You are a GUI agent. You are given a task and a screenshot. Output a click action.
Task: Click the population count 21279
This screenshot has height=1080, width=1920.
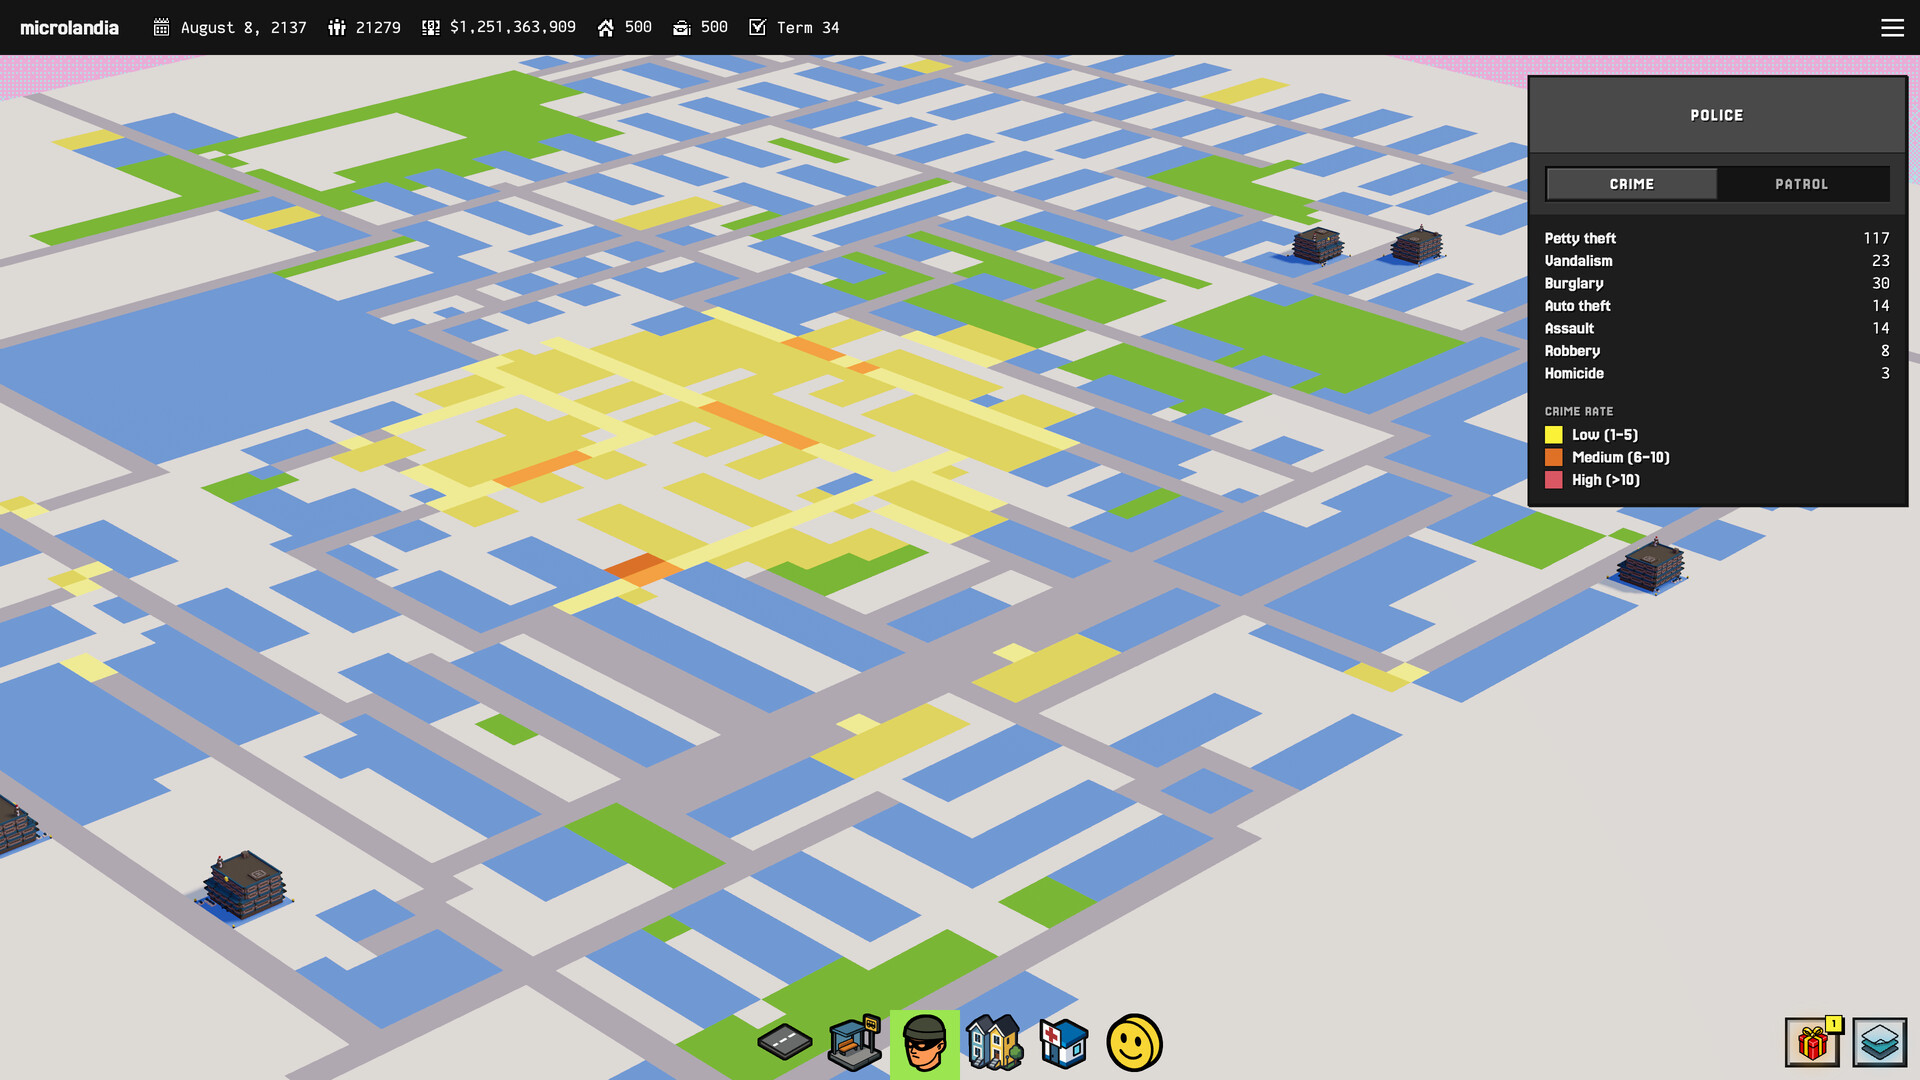378,27
